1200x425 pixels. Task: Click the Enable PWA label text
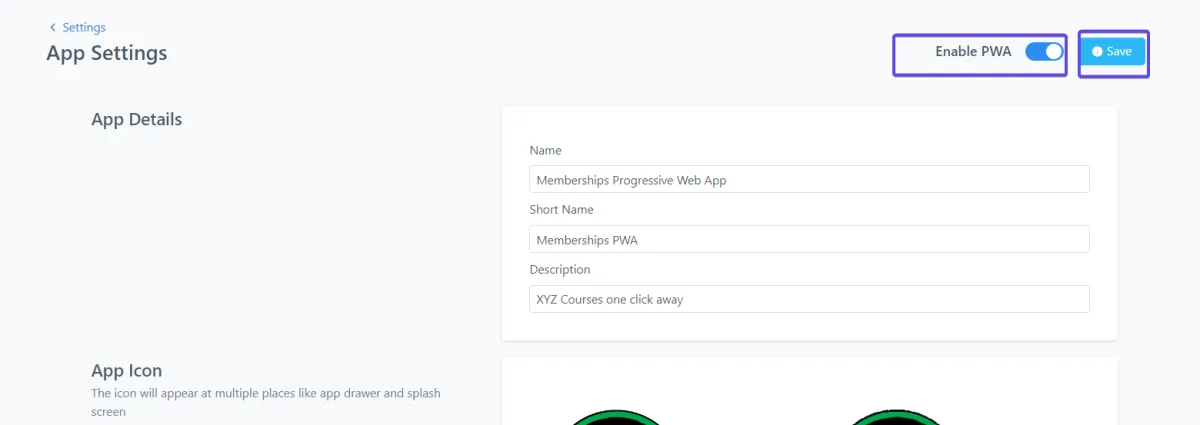click(x=973, y=51)
